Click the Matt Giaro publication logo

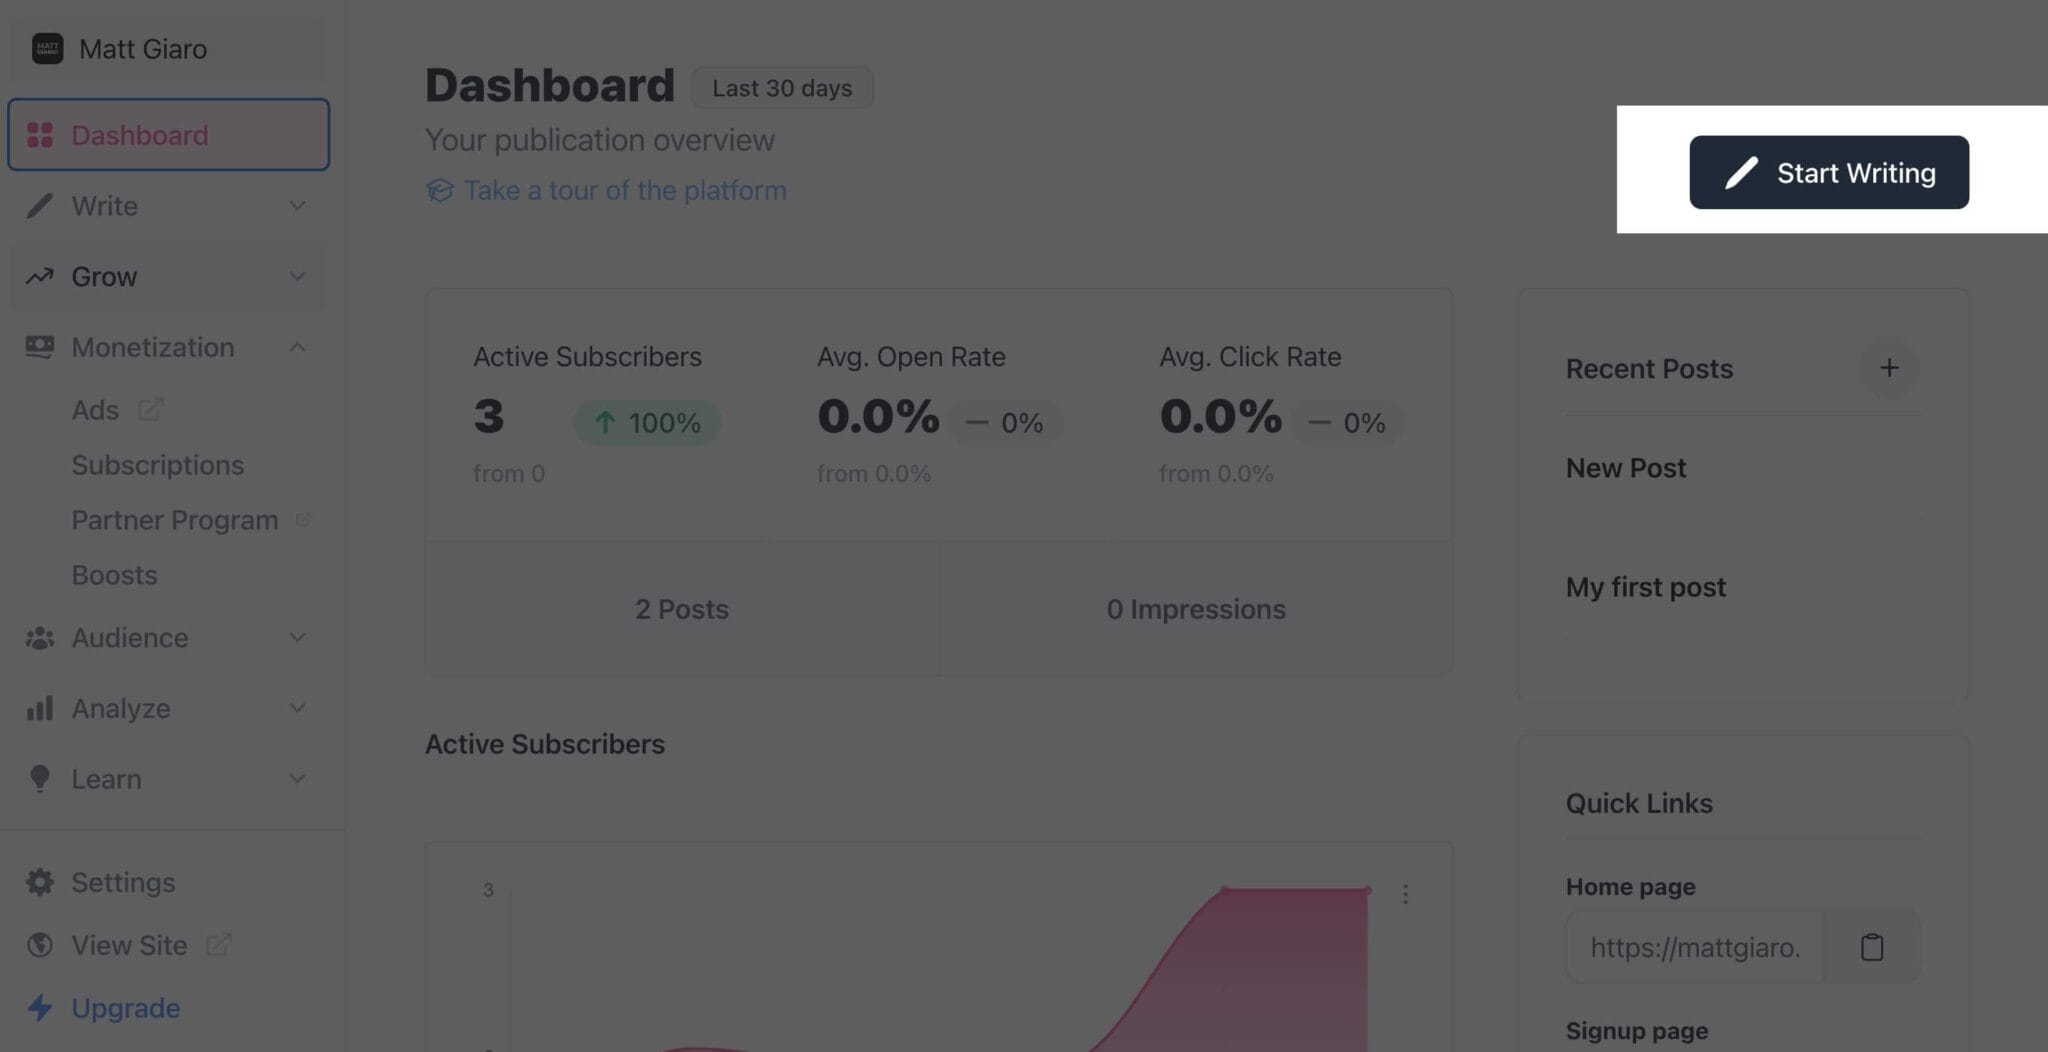(47, 48)
